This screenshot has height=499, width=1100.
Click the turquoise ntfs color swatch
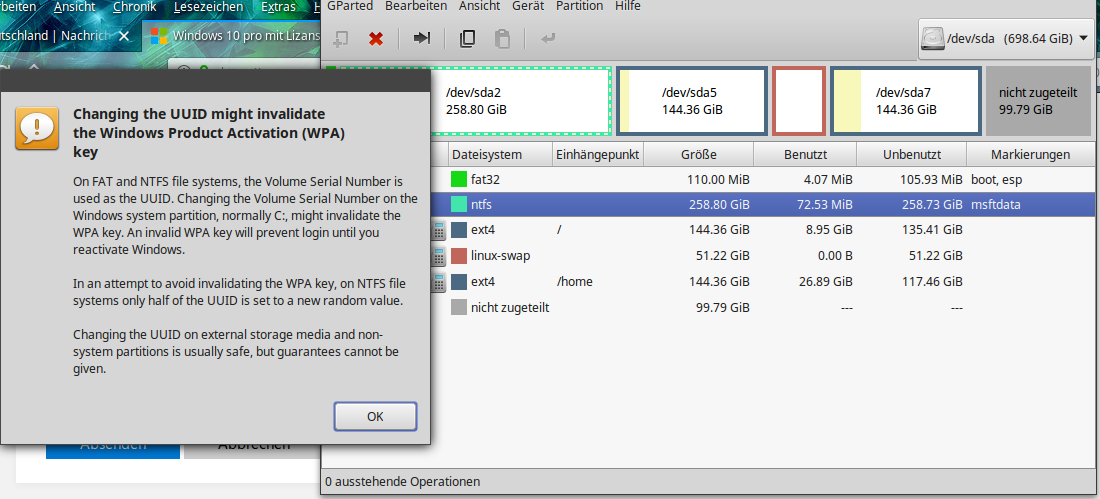[459, 205]
